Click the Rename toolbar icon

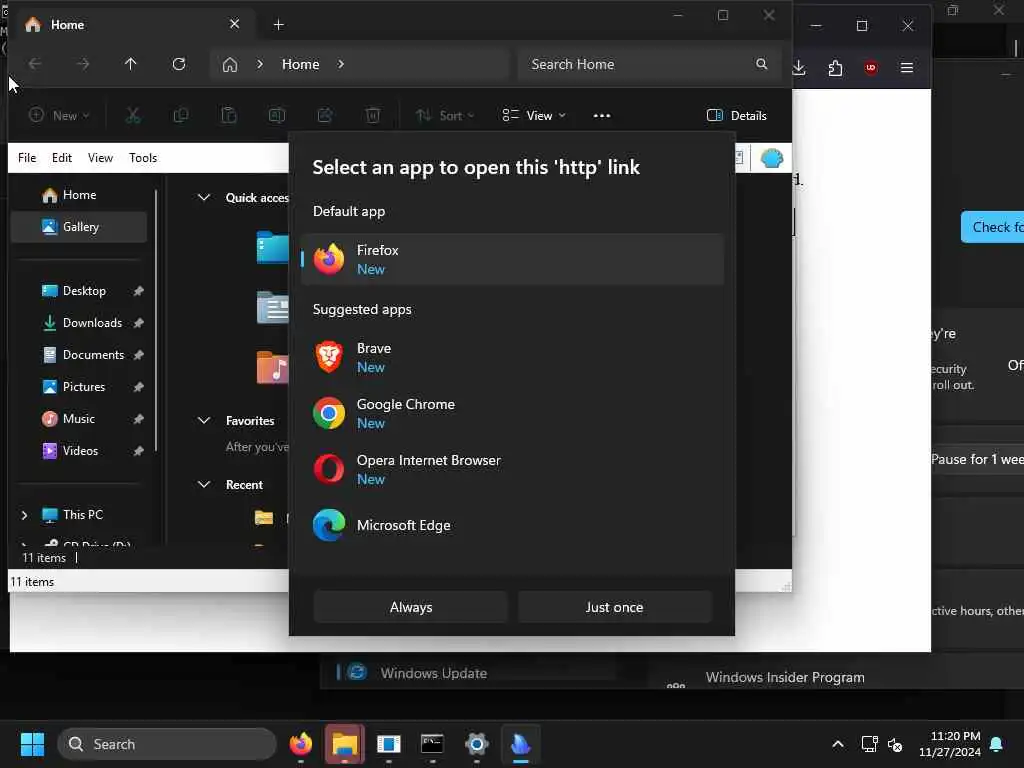[277, 116]
